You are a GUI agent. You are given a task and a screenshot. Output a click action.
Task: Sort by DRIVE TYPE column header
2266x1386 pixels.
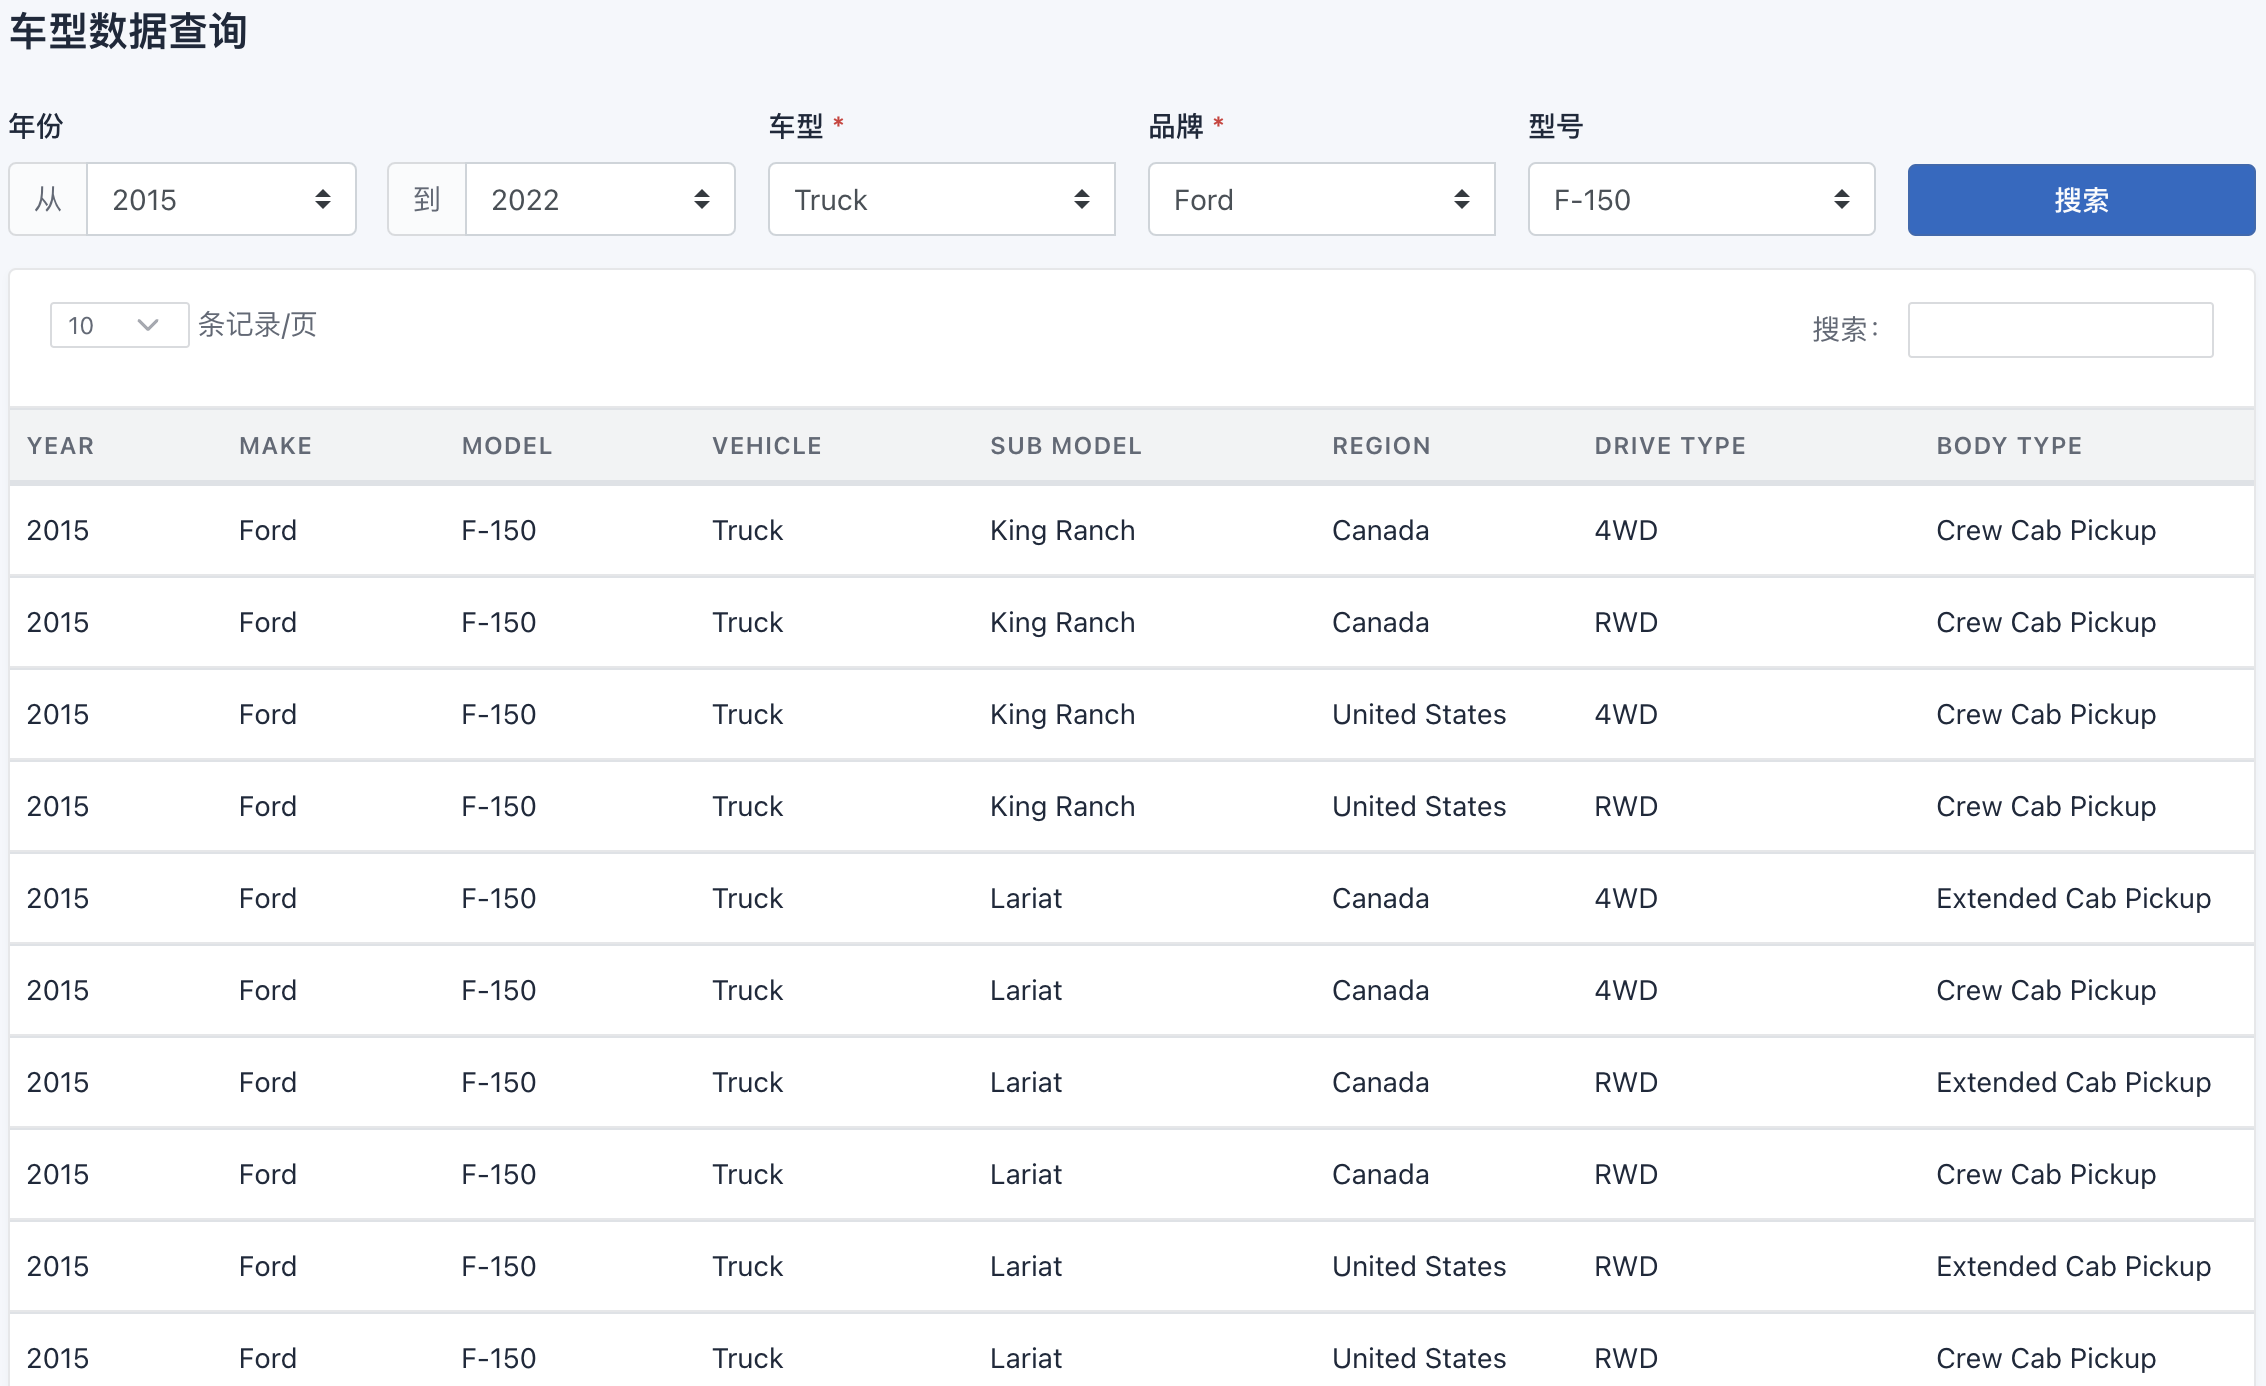(x=1672, y=445)
